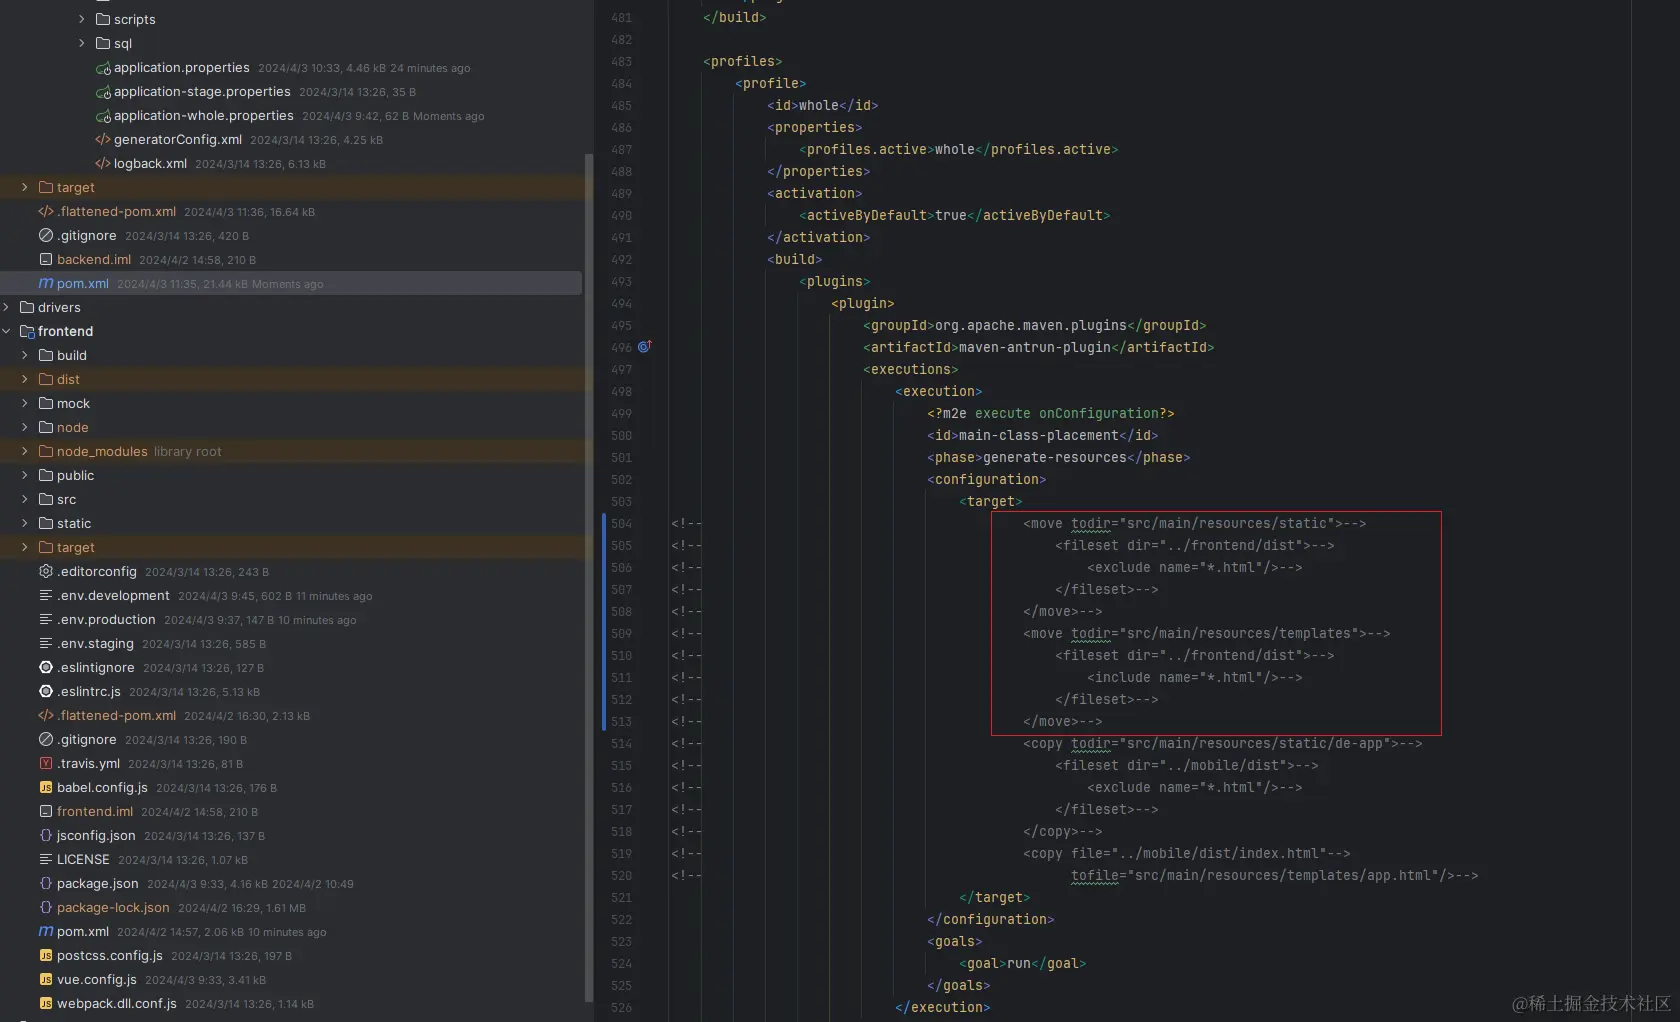
Task: Expand the dist folder
Action: tap(25, 380)
